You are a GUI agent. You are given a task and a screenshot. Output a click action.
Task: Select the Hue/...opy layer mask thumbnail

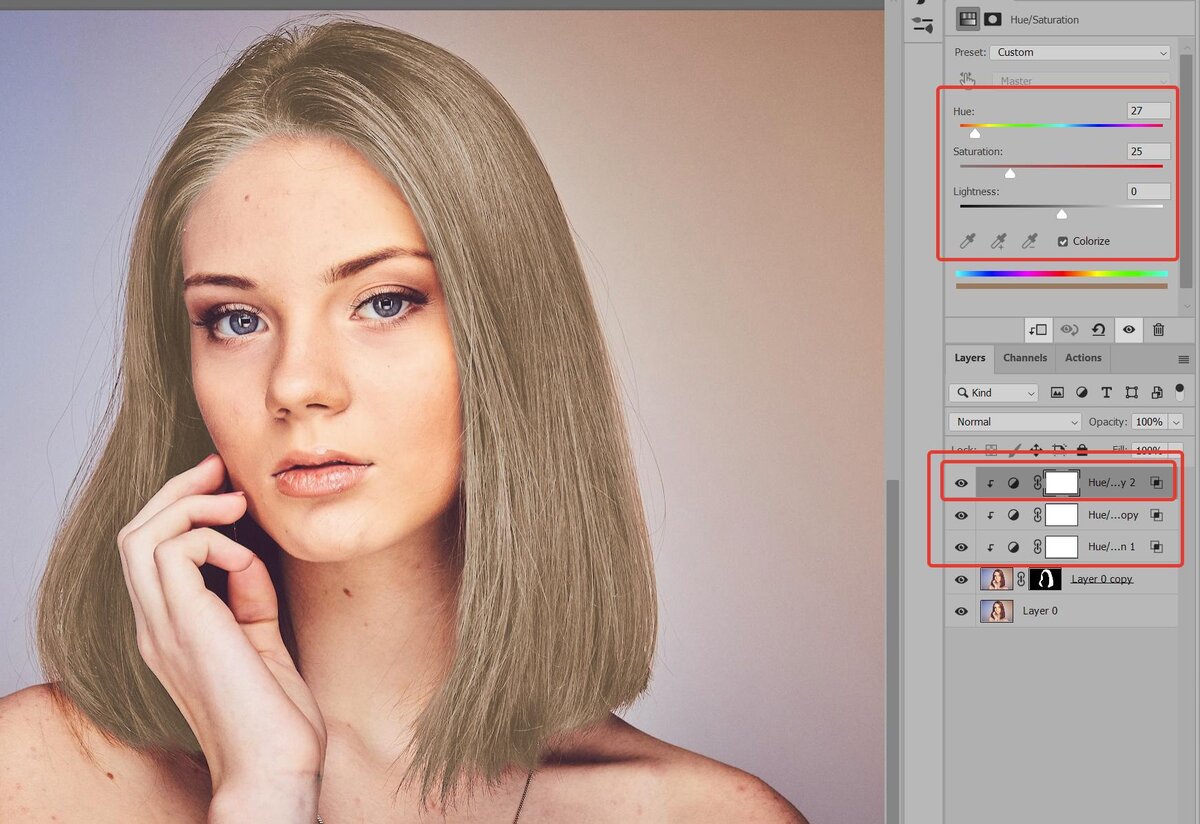(x=1061, y=515)
